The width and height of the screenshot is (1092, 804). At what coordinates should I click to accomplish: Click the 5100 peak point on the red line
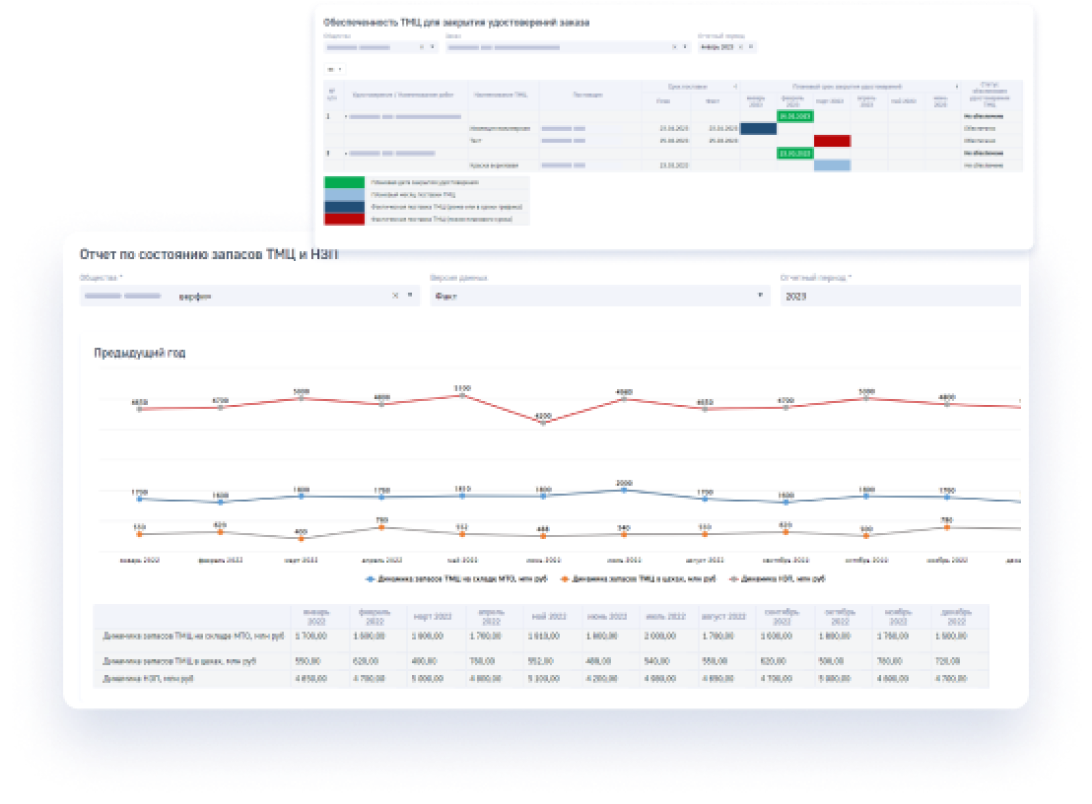(x=462, y=395)
